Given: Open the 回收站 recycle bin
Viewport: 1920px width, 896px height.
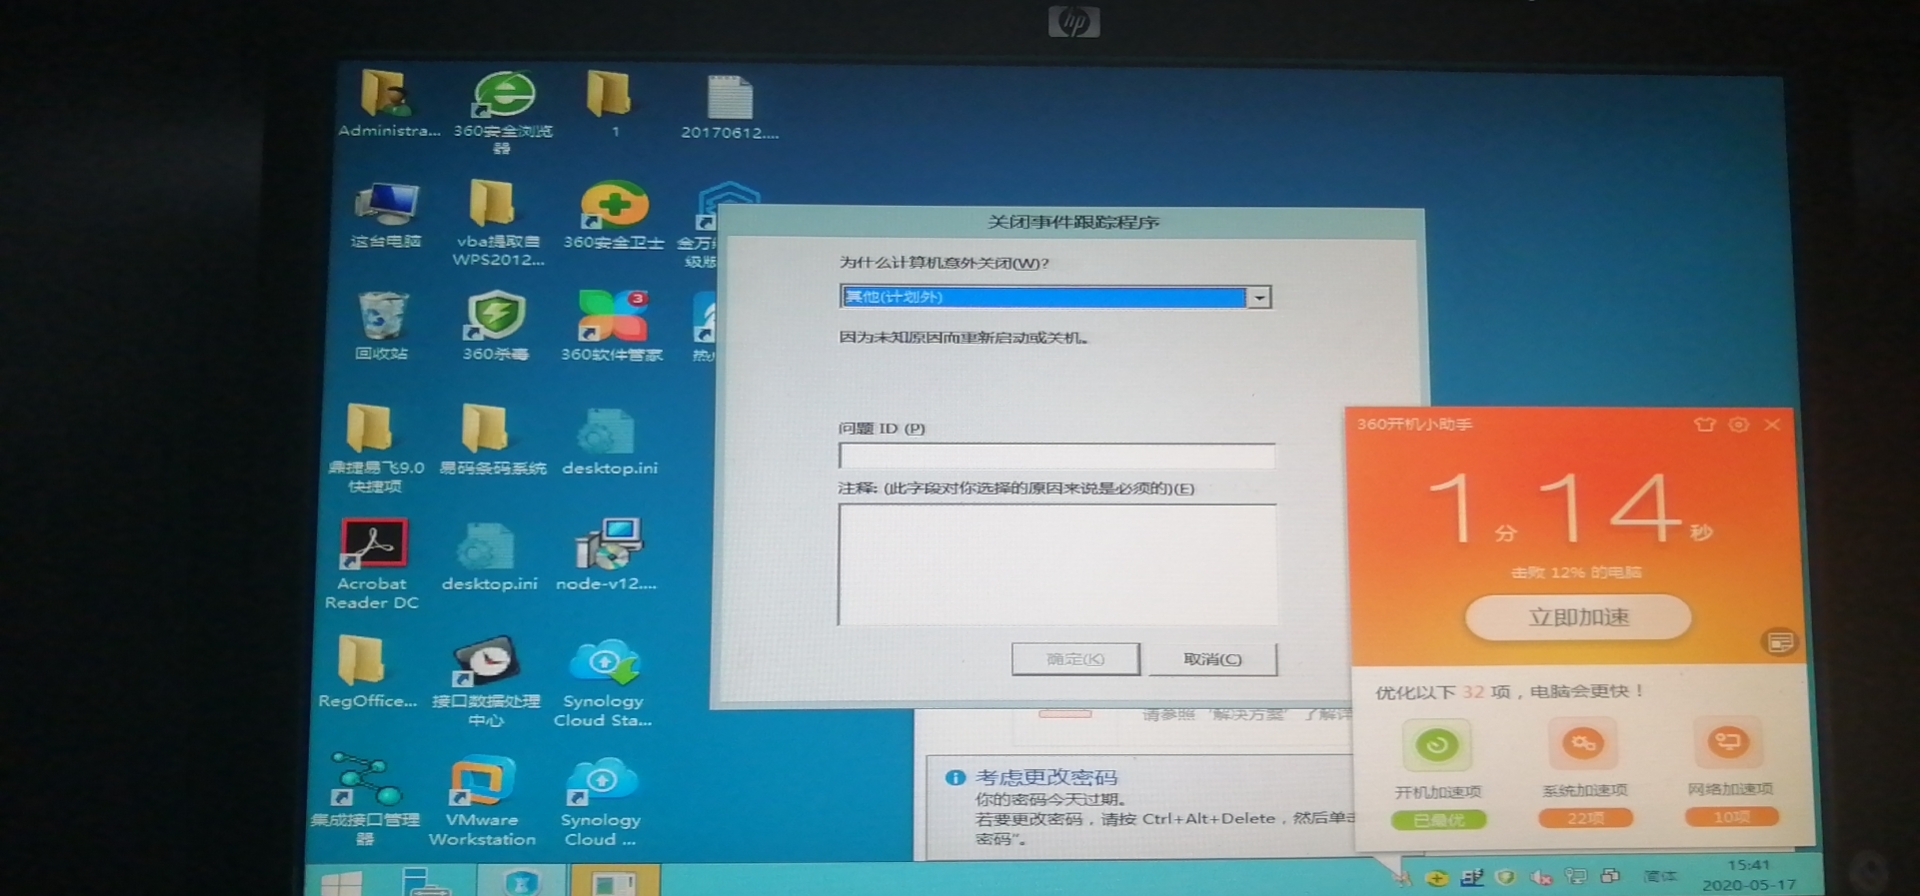Looking at the screenshot, I should (382, 326).
